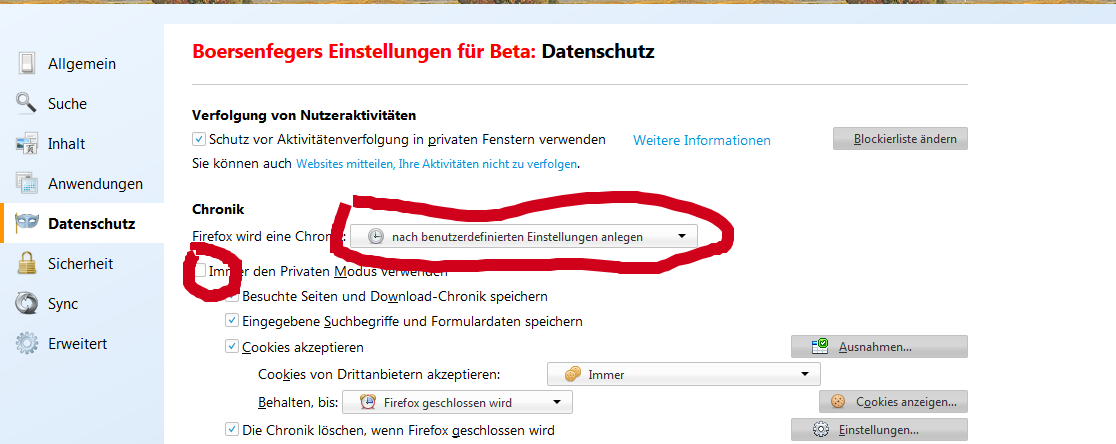
Task: Switch to the Suche settings category
Action: point(82,103)
